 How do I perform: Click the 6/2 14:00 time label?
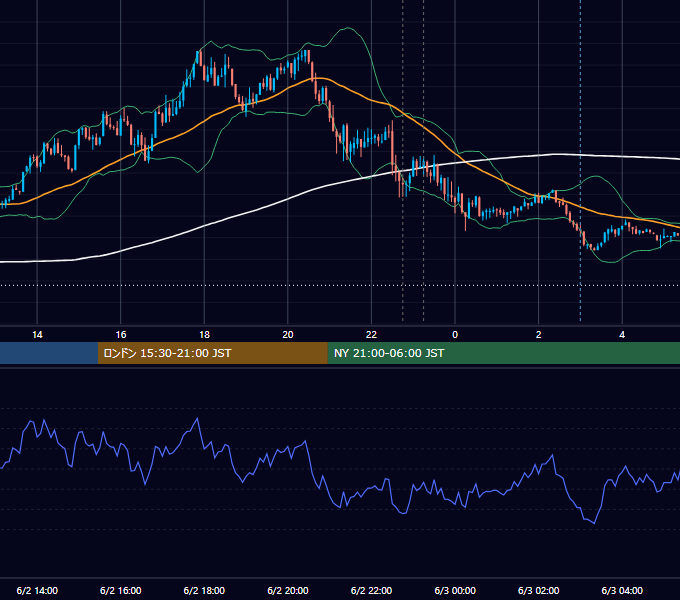(37, 590)
